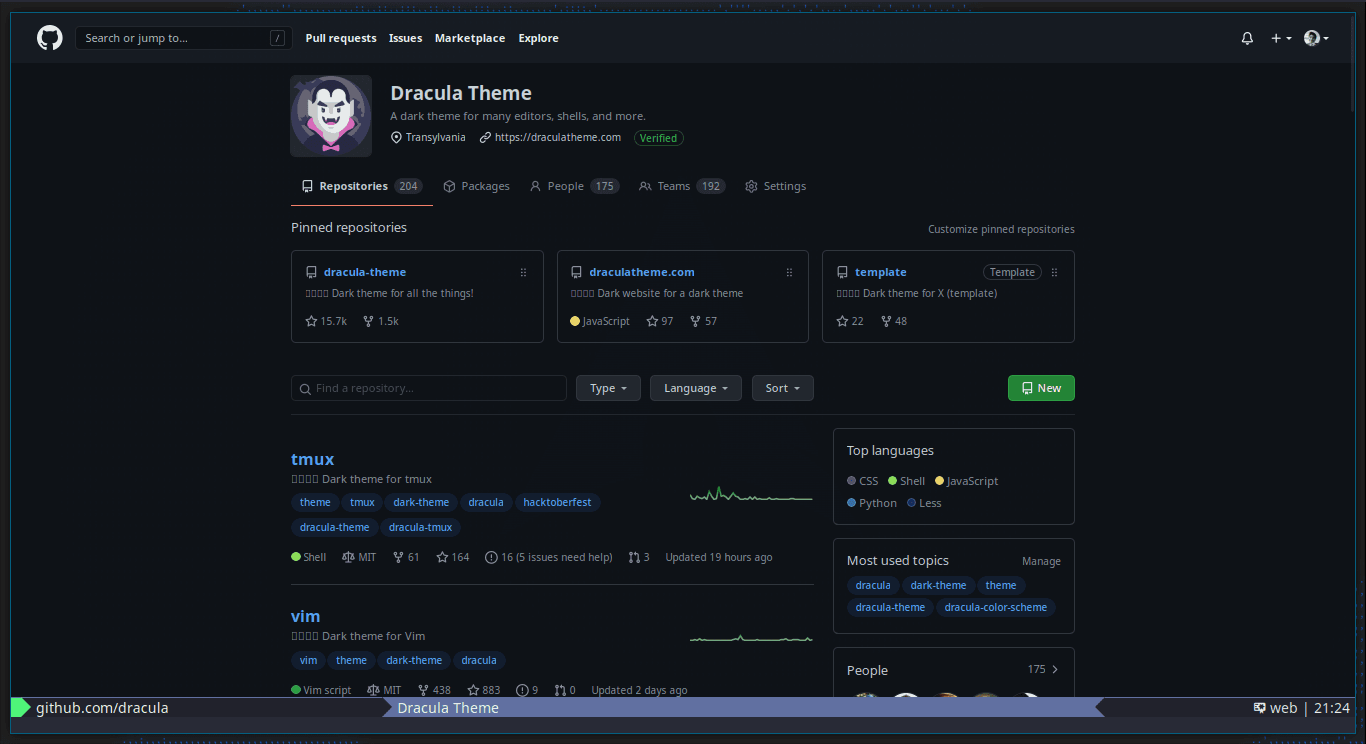Open the vim 0 pull requests
The image size is (1366, 744).
tap(565, 690)
